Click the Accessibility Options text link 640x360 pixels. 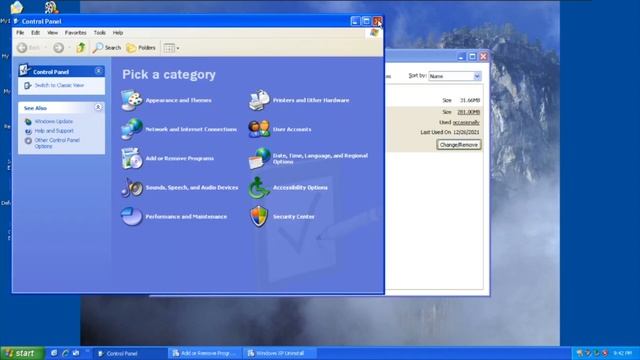pos(300,187)
